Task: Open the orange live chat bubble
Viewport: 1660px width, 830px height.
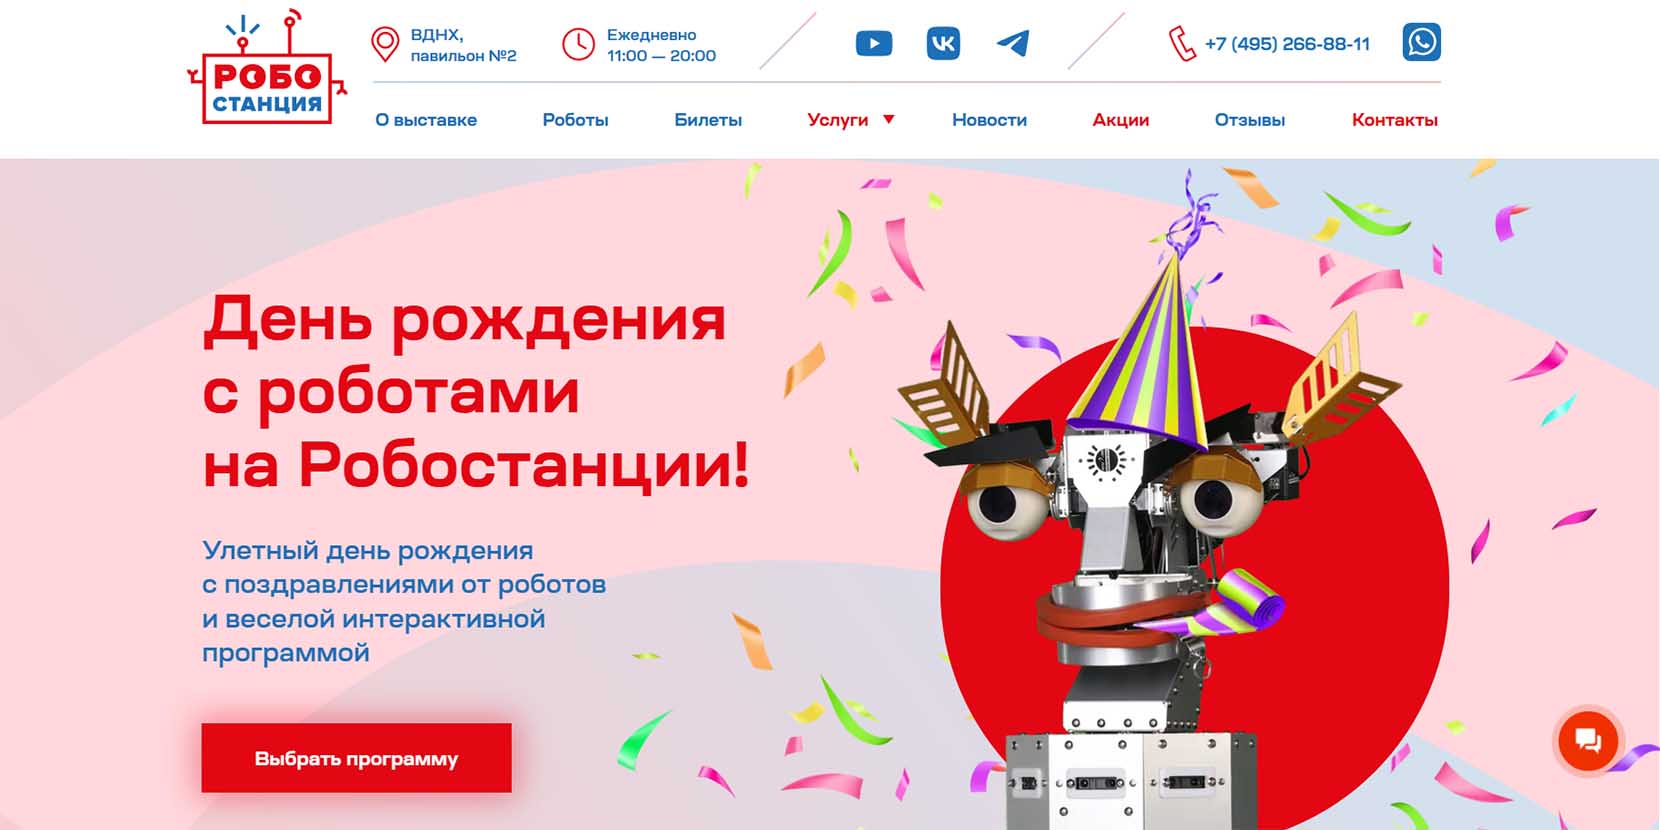Action: 1588,741
